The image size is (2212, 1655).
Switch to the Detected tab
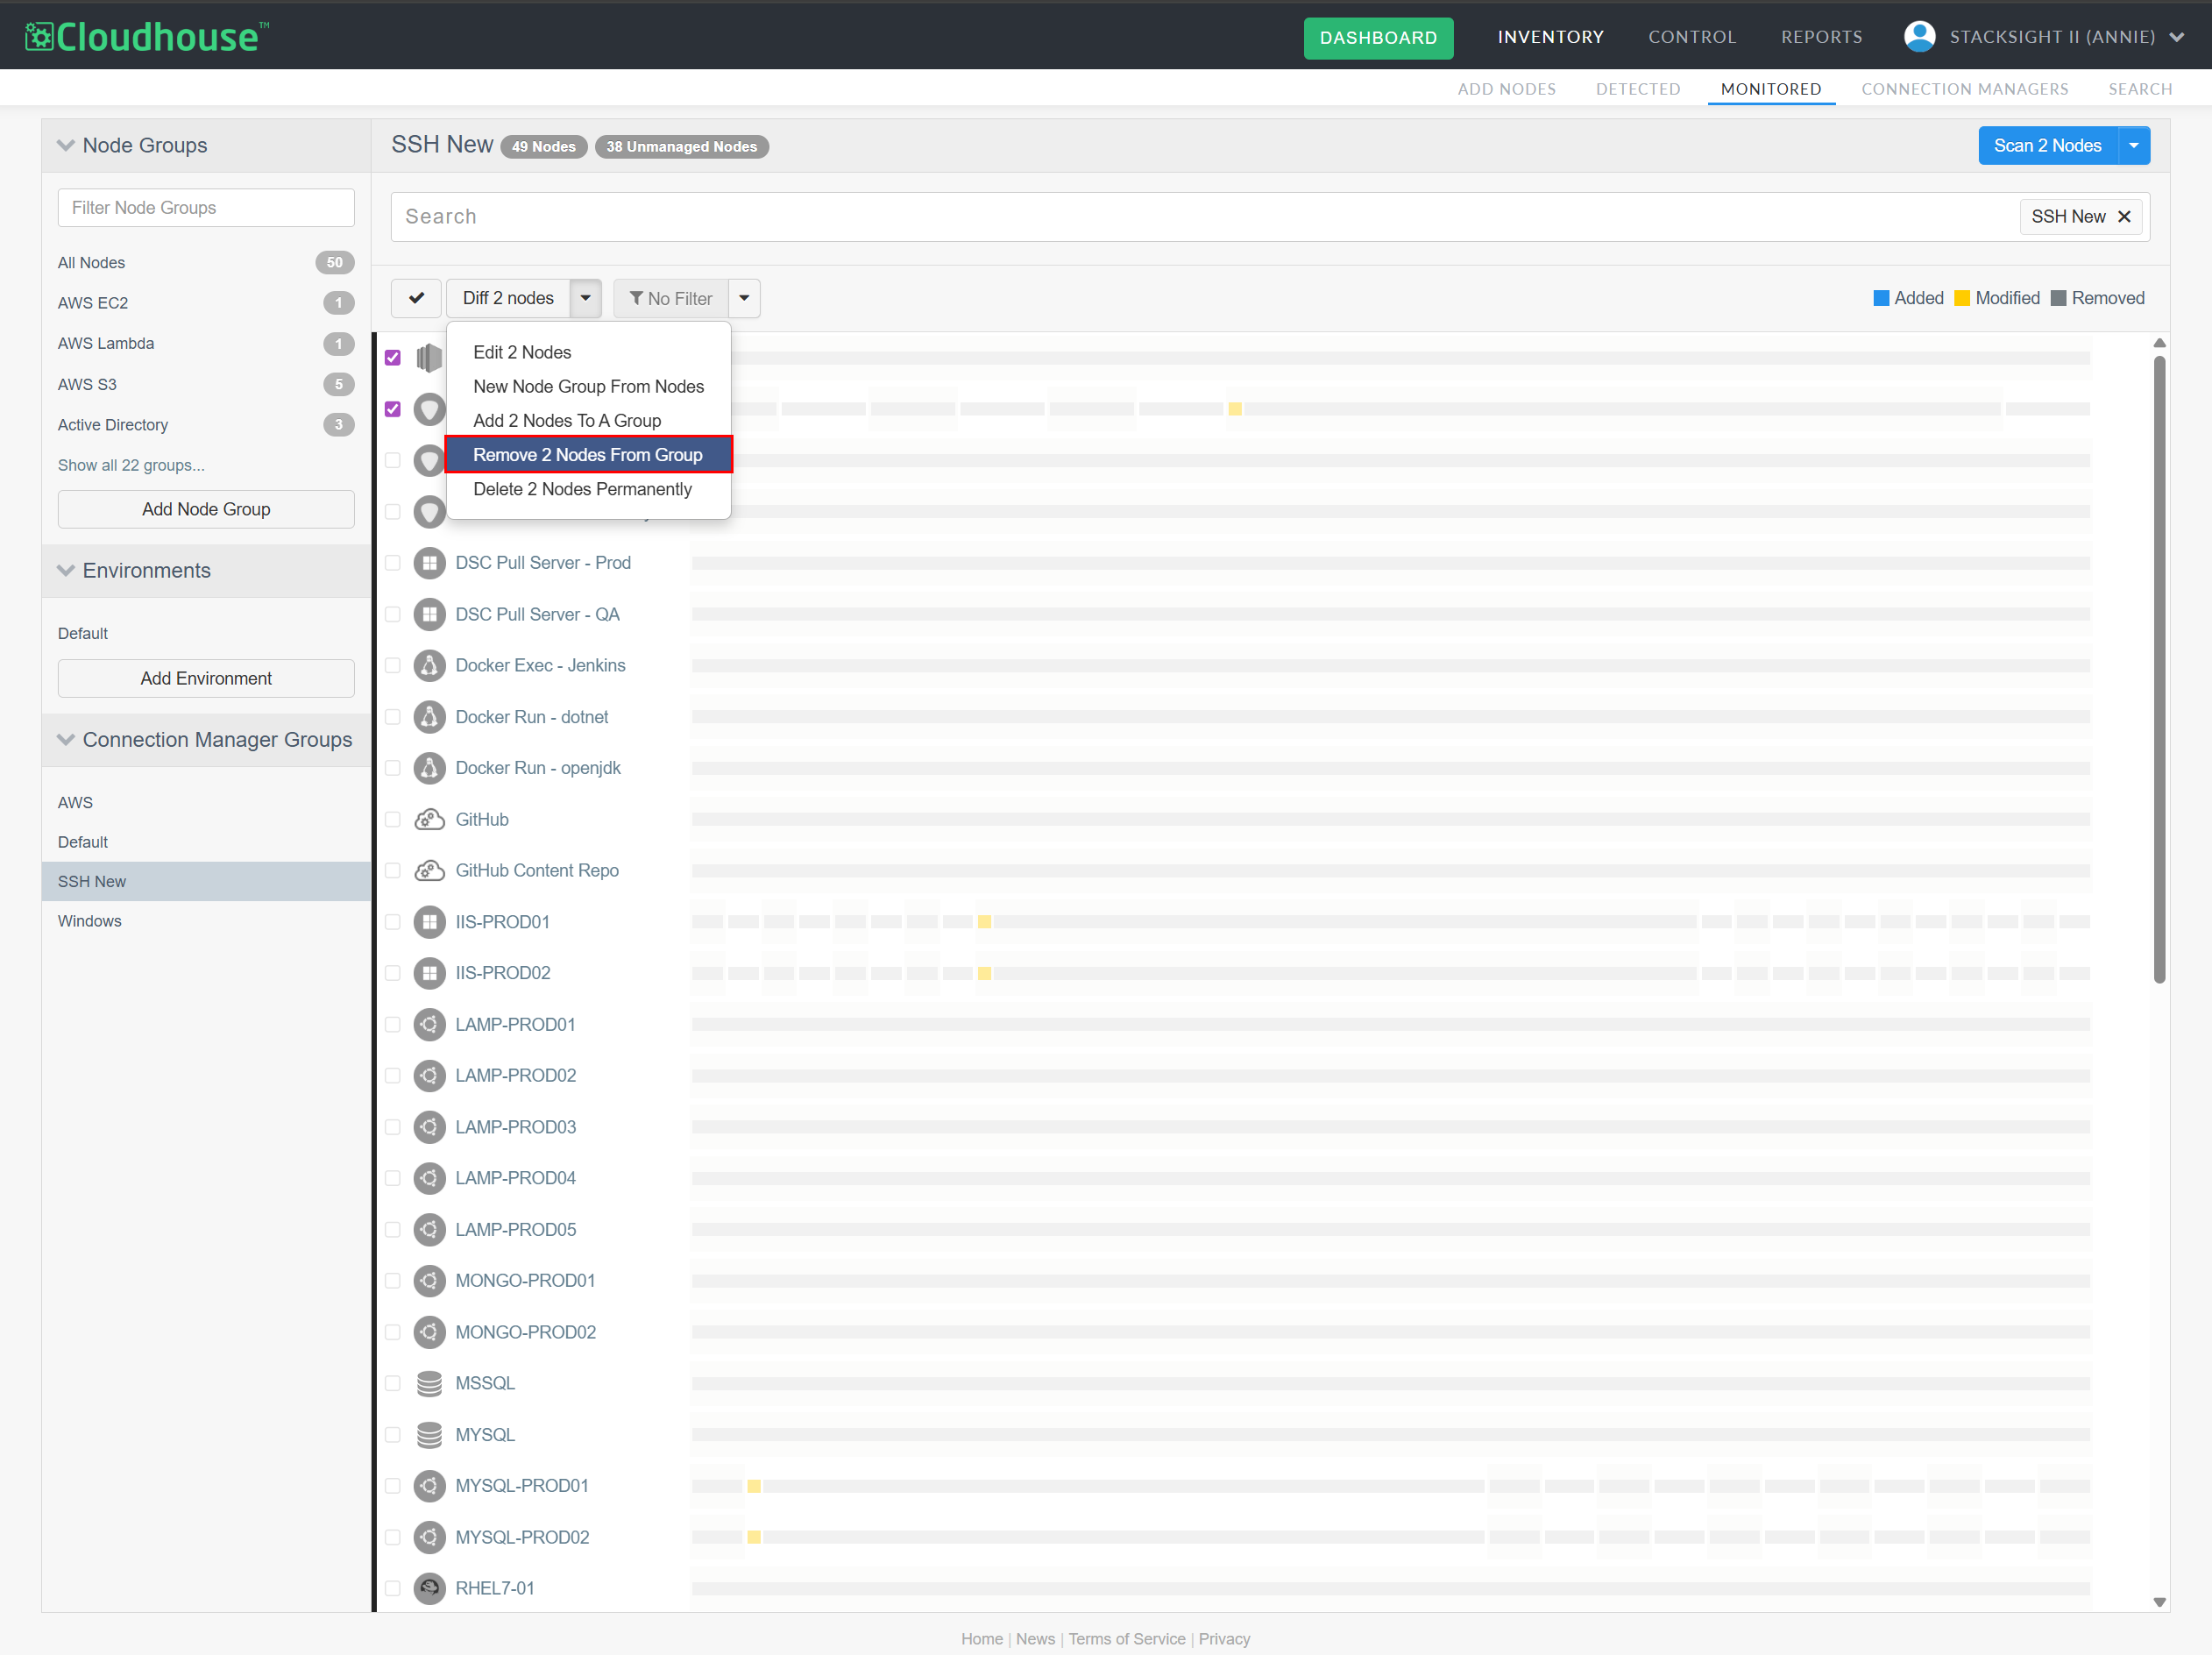pyautogui.click(x=1638, y=89)
